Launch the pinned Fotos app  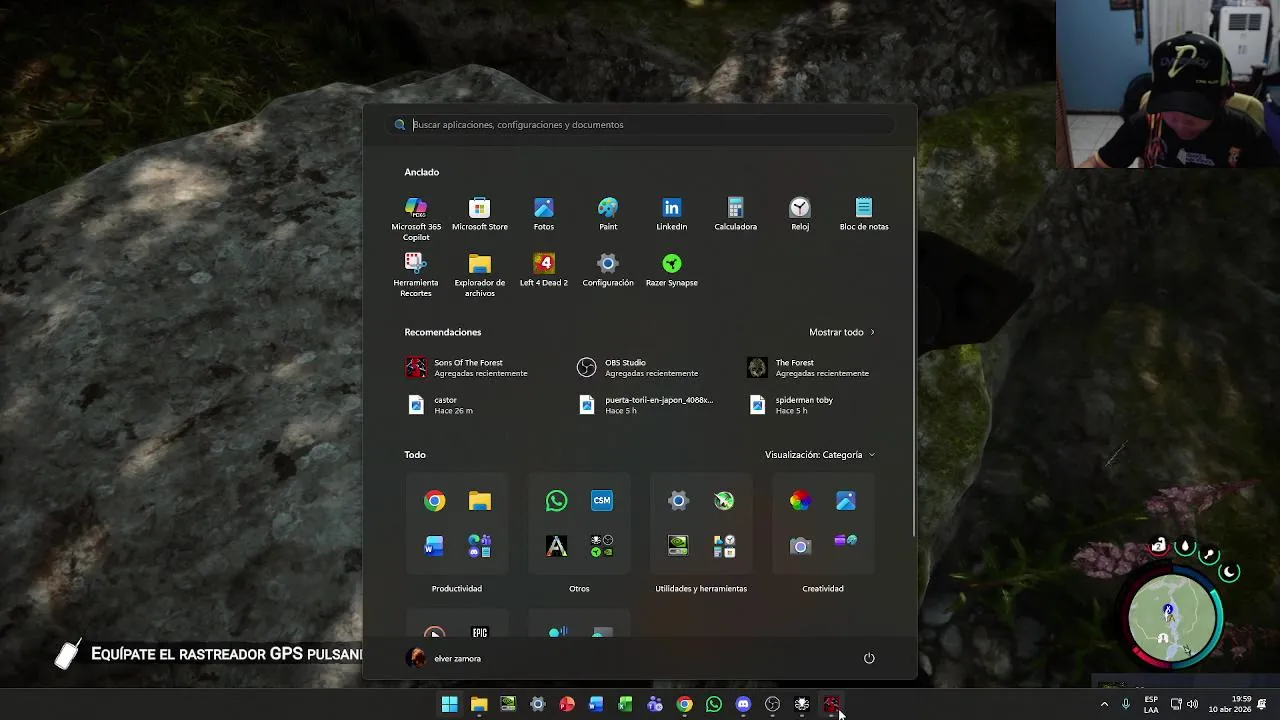544,214
